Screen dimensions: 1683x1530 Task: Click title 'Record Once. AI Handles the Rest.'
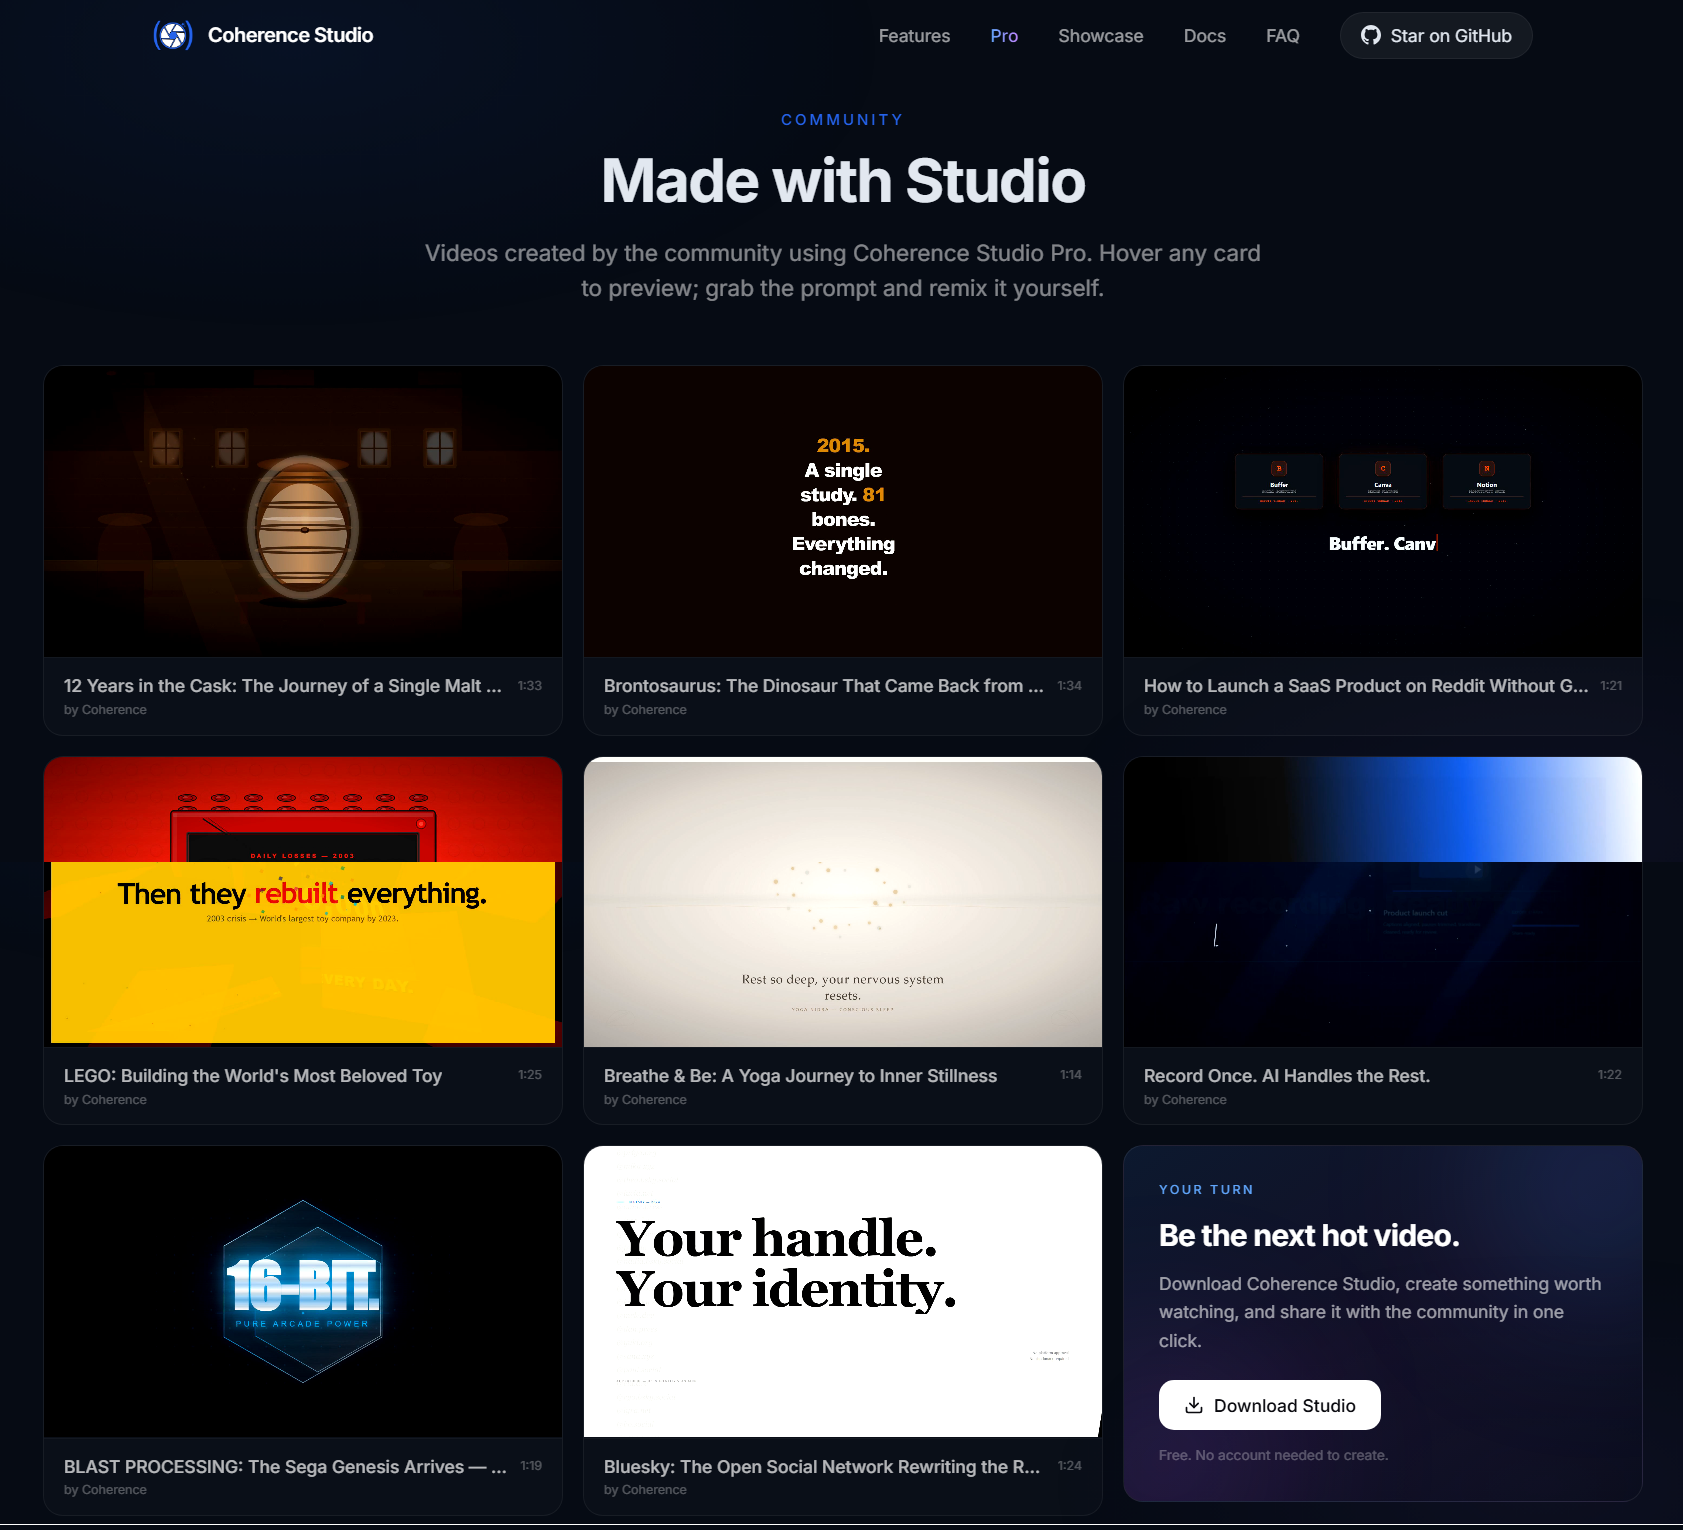coord(1287,1076)
